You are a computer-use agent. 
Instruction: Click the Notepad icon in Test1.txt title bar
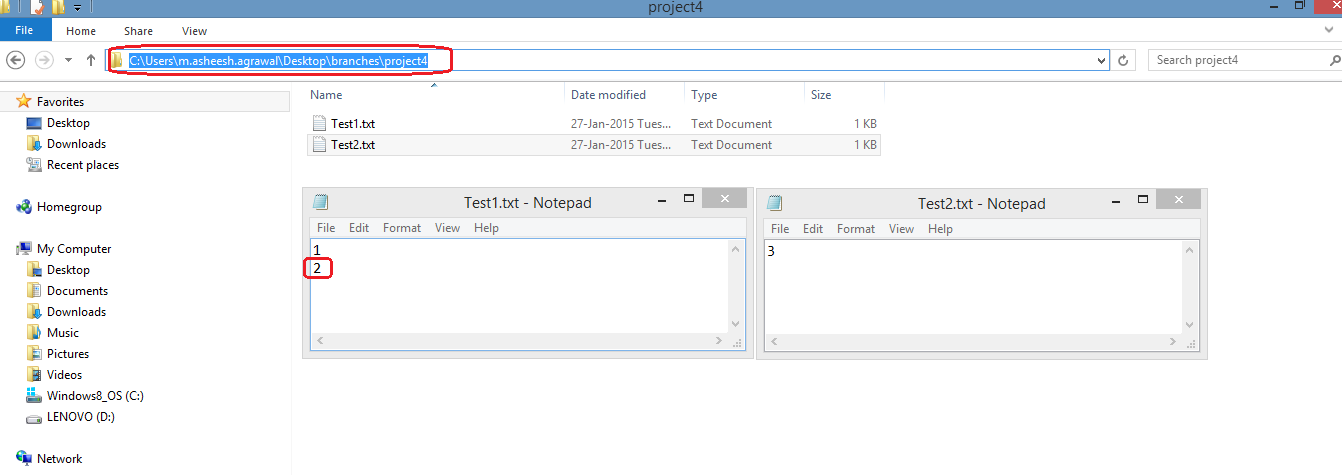click(x=321, y=202)
